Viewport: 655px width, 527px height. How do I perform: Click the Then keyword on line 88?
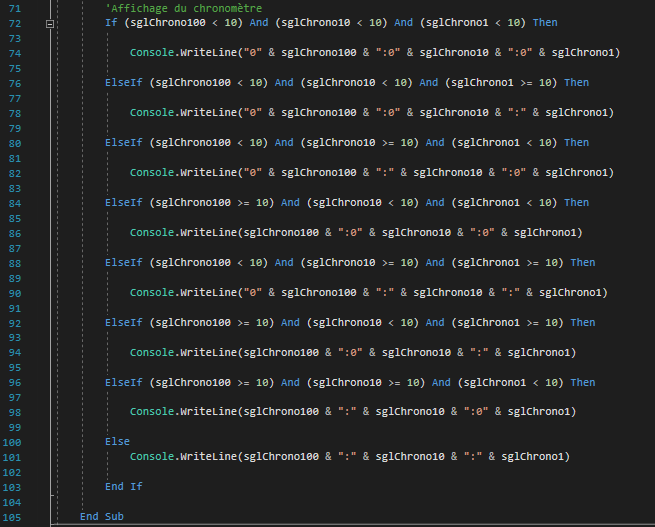pyautogui.click(x=583, y=263)
